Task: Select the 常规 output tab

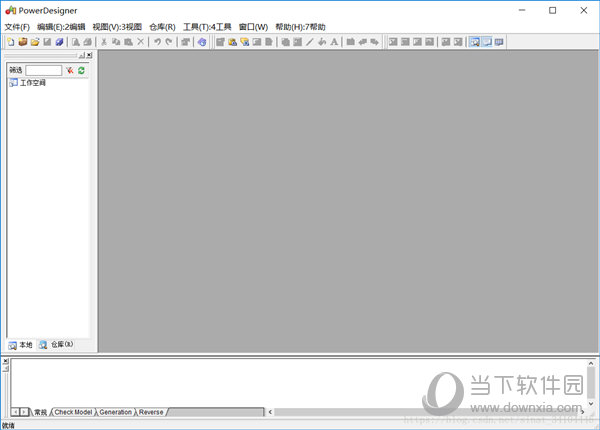Action: [x=40, y=412]
